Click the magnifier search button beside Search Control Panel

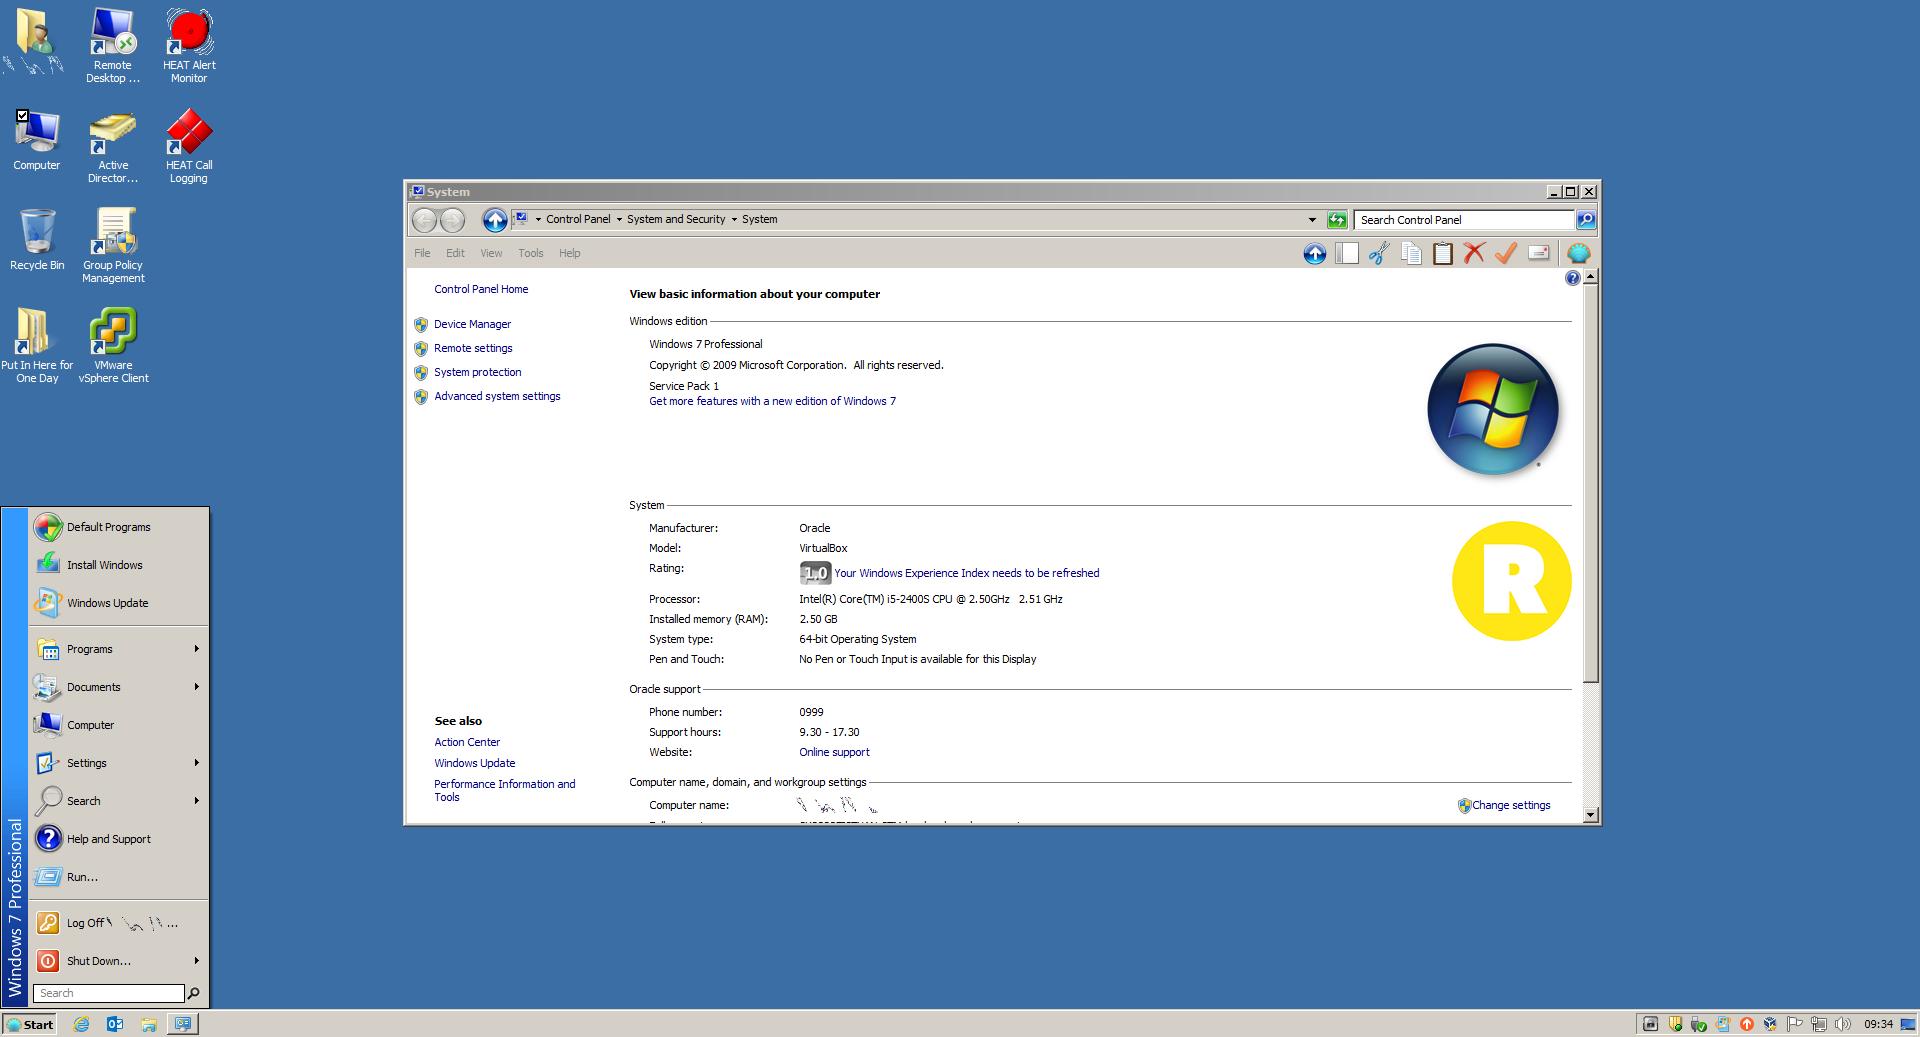(x=1586, y=220)
